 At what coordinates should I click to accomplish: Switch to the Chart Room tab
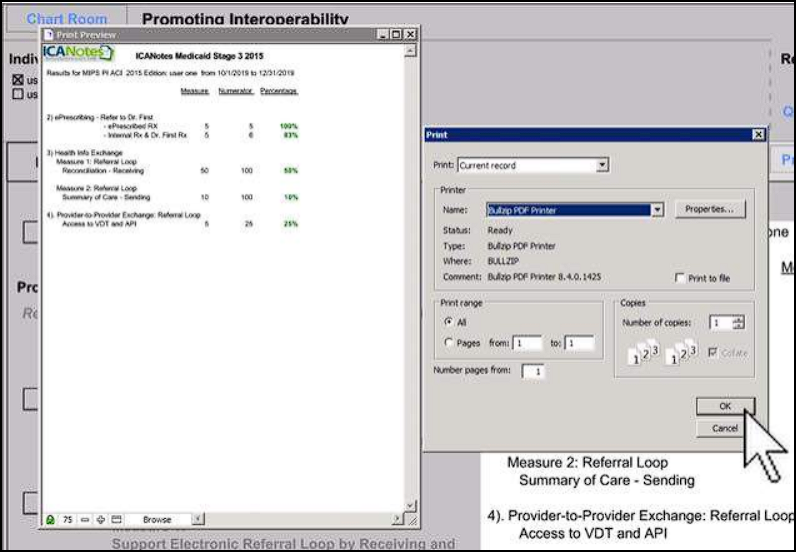[x=67, y=19]
